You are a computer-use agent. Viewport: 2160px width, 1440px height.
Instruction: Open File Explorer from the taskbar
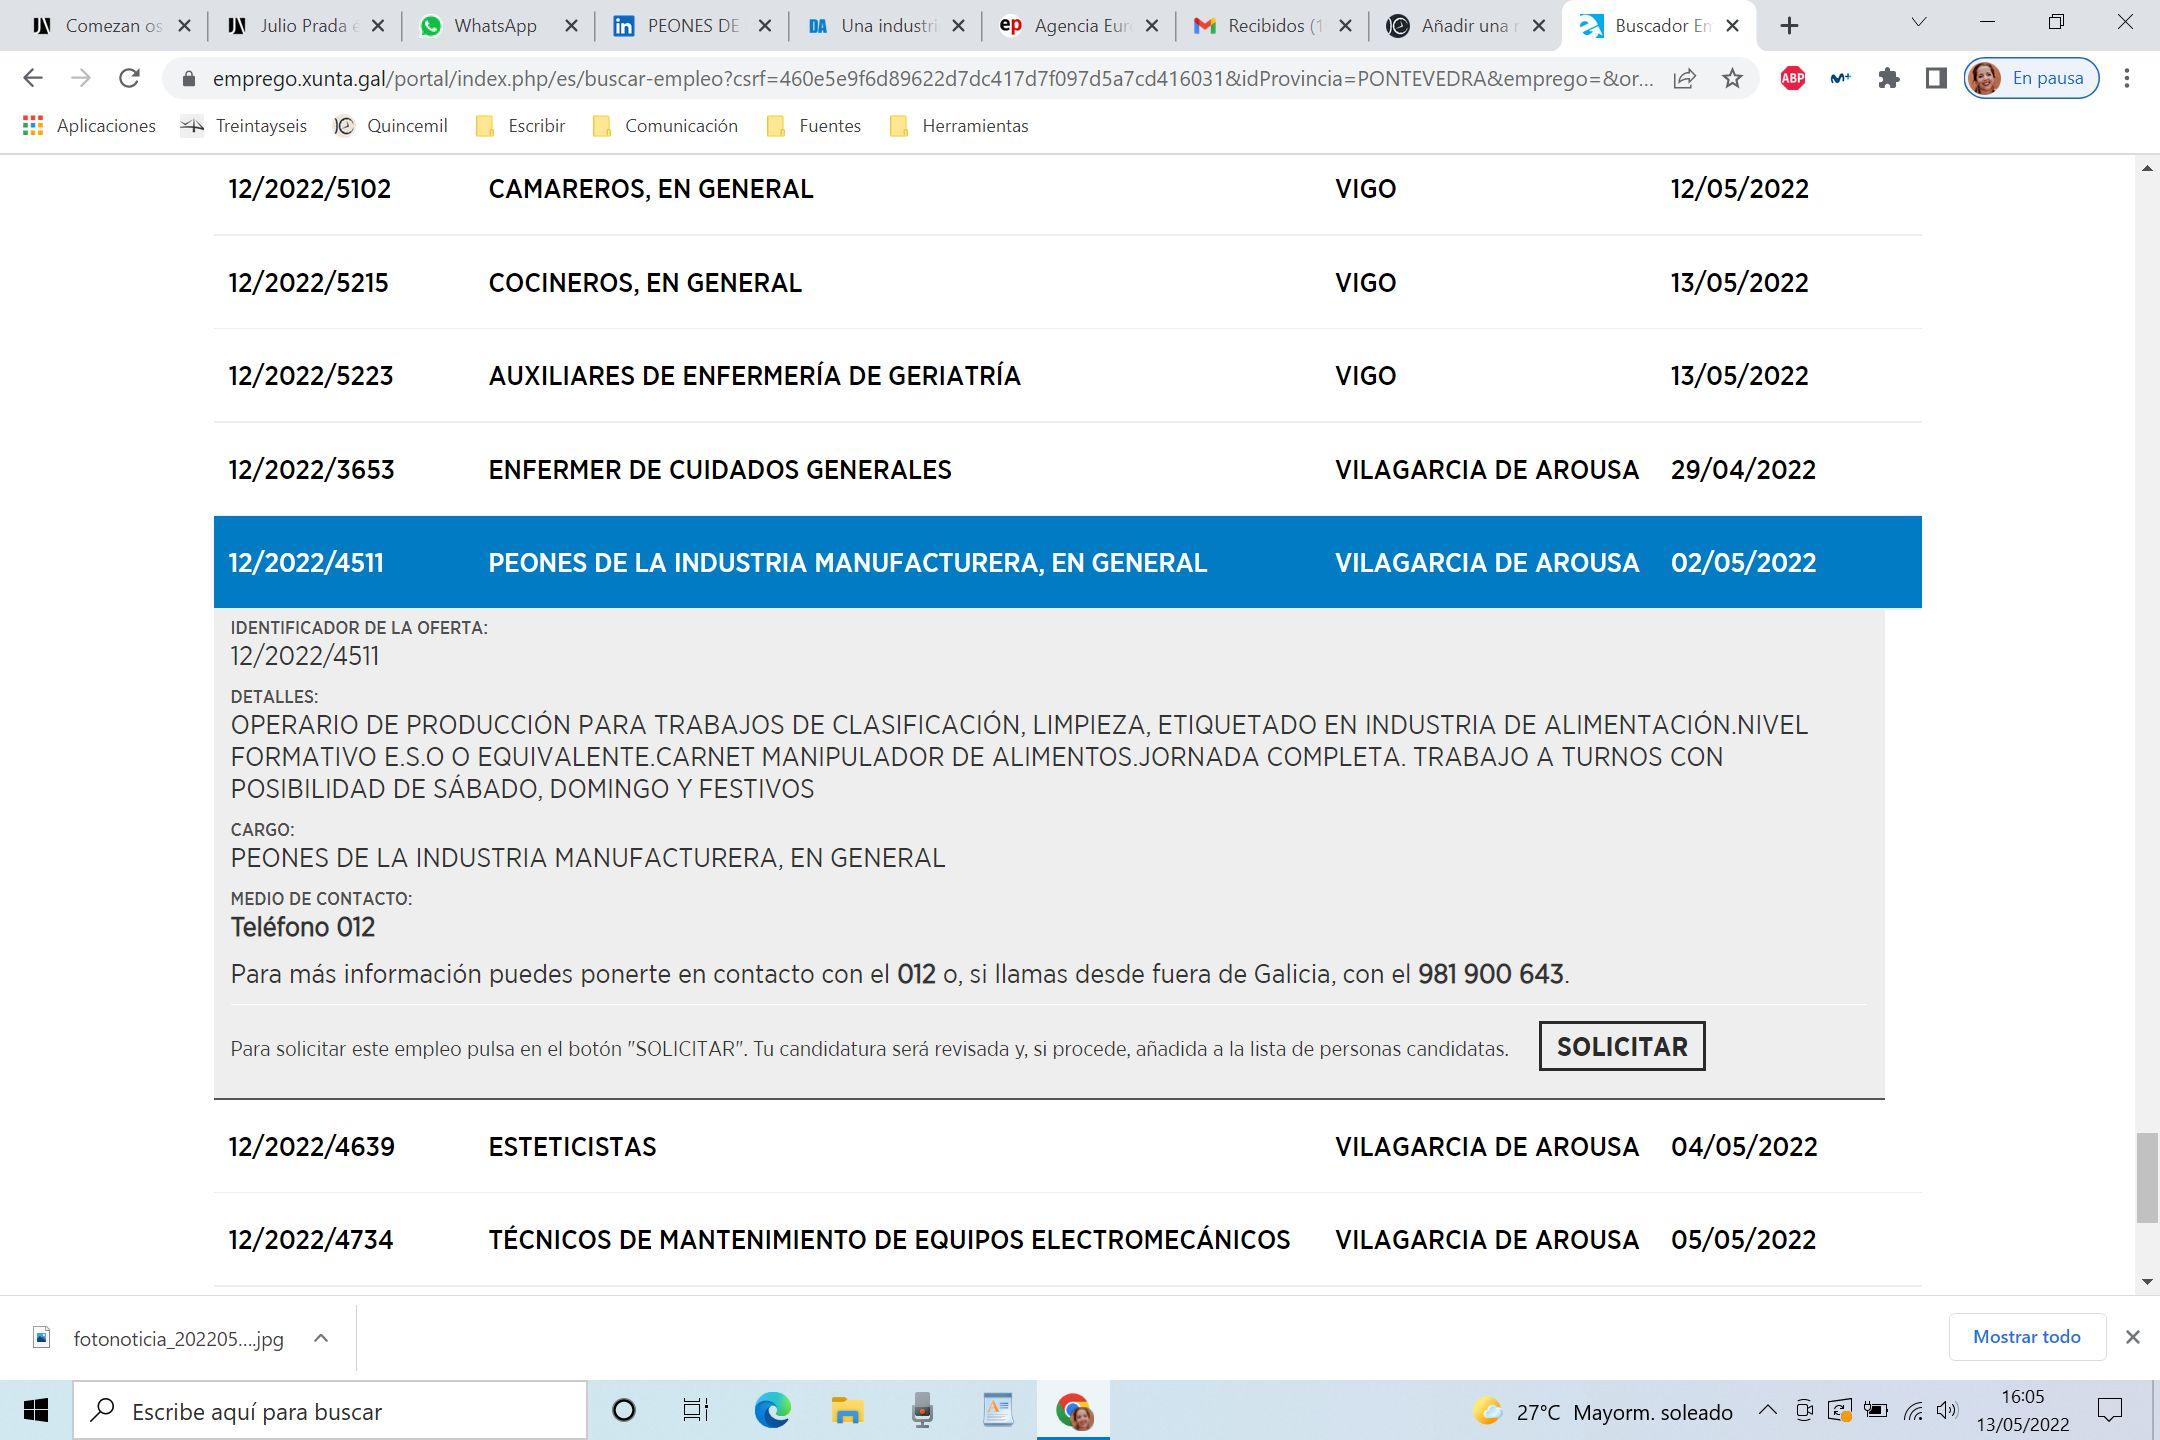click(847, 1411)
